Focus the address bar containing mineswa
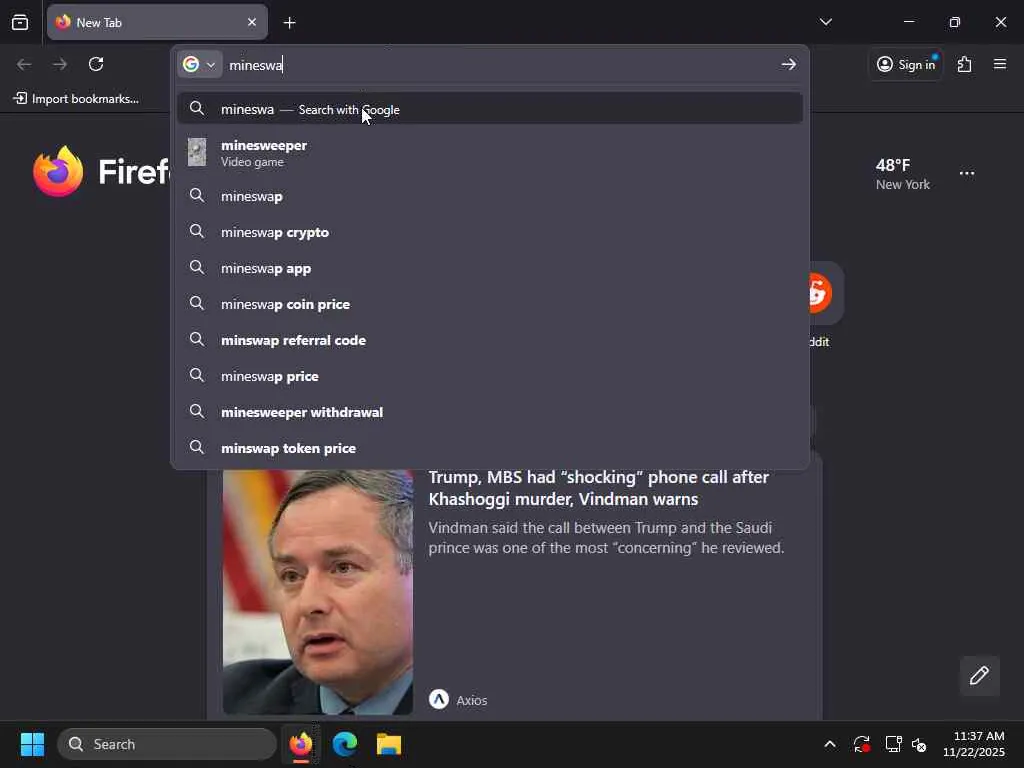 tap(500, 65)
